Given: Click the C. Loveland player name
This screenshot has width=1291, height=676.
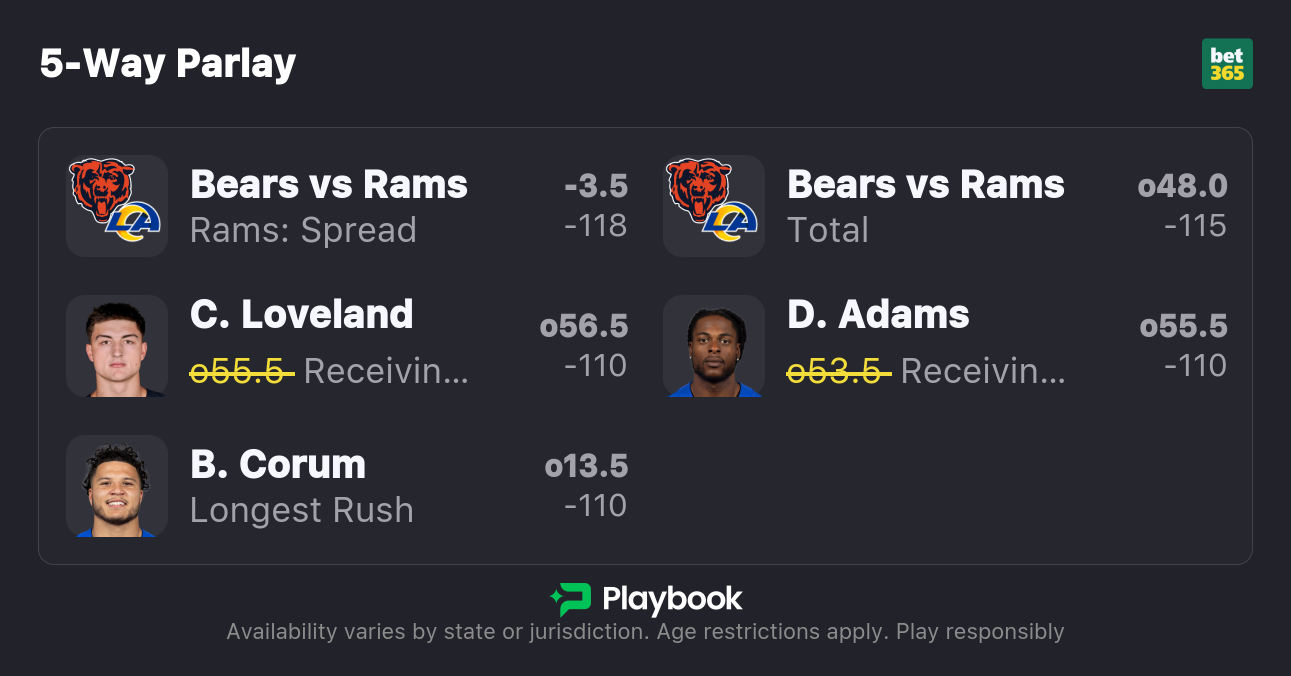Looking at the screenshot, I should (301, 315).
